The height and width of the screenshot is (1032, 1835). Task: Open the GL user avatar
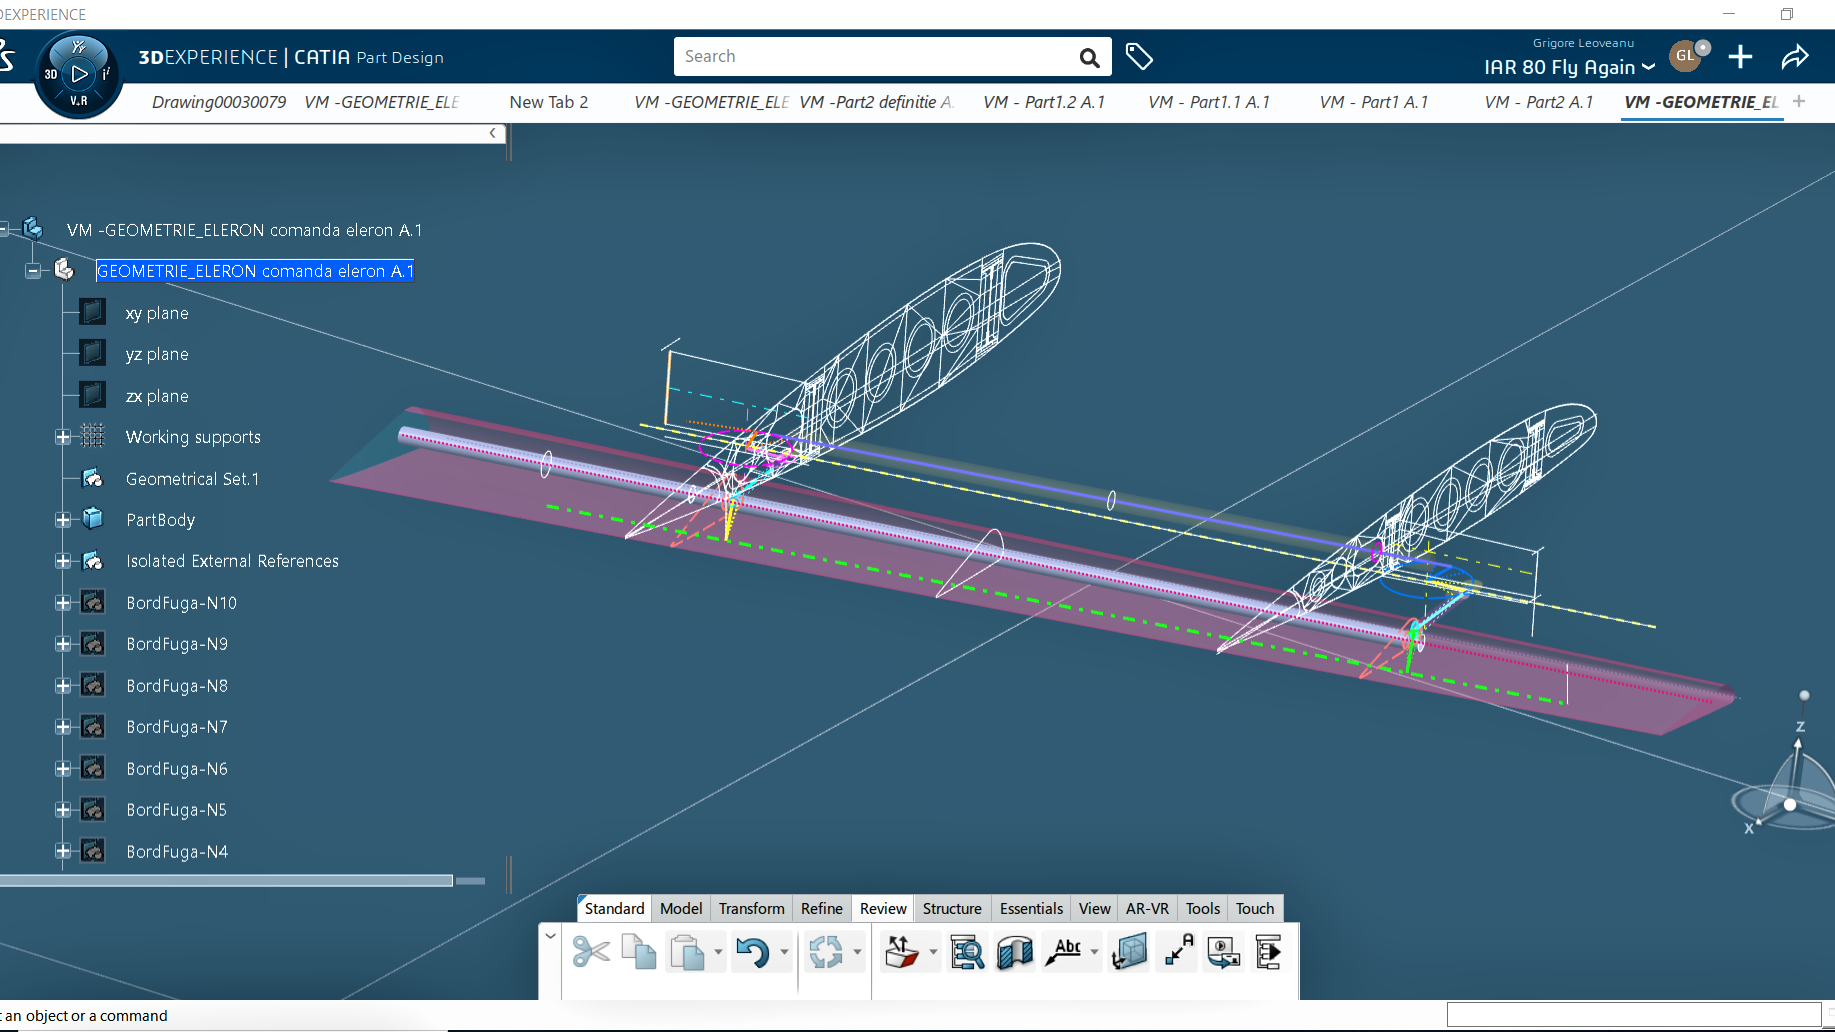1686,56
